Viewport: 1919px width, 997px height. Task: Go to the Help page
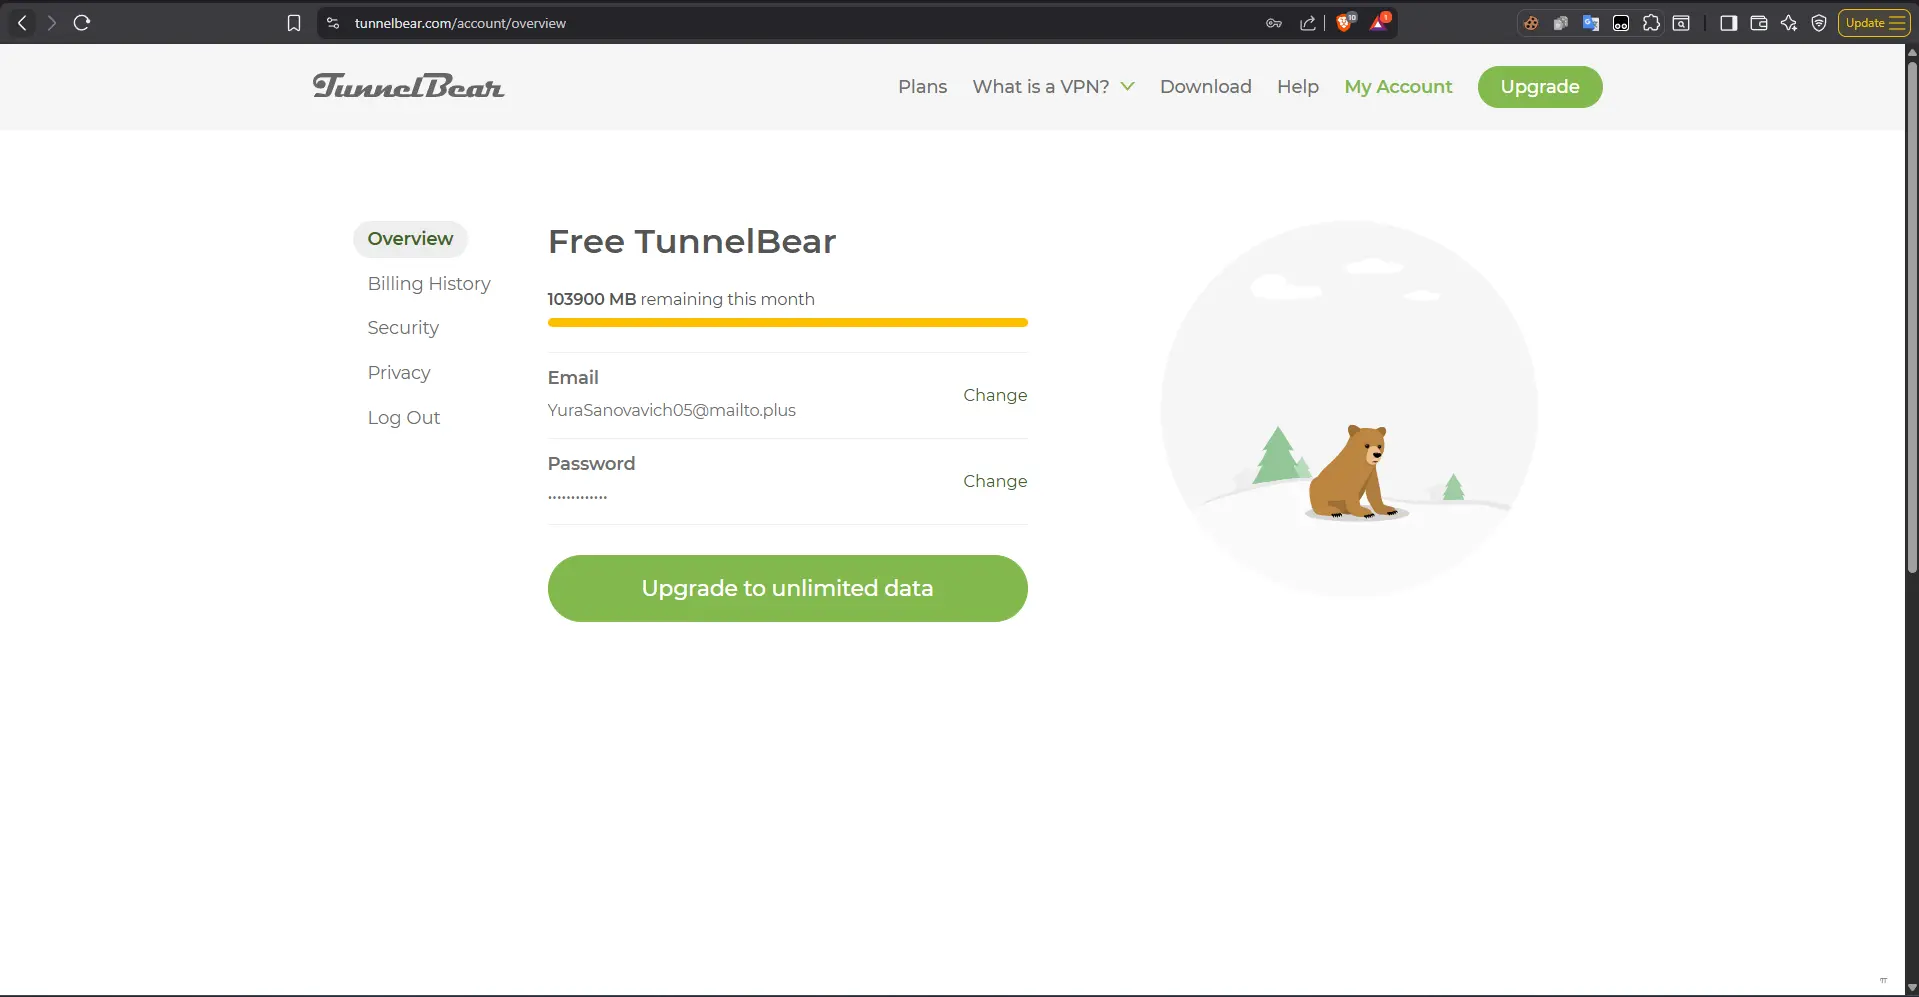1297,87
